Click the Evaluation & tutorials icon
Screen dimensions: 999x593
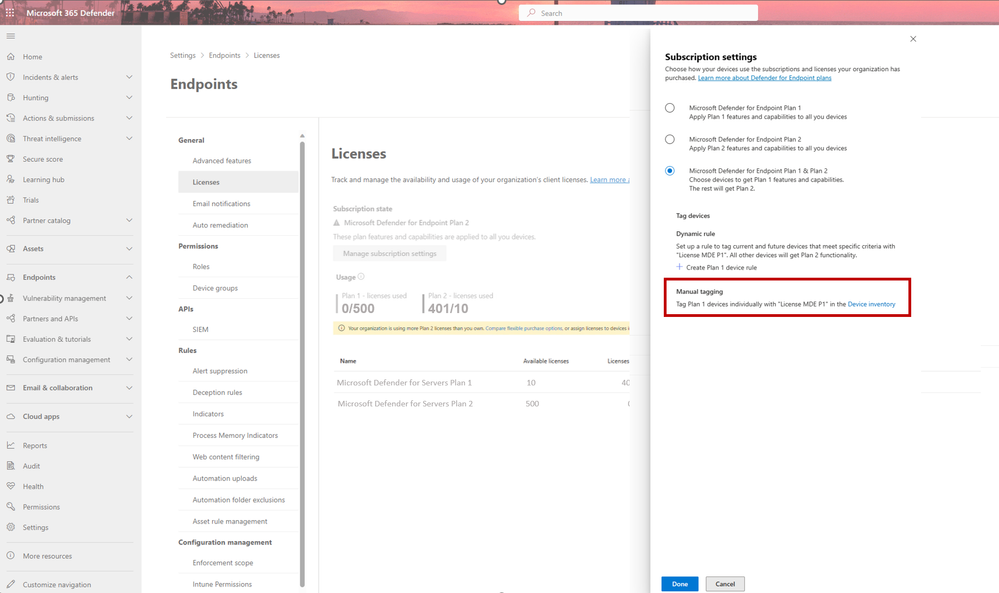(11, 339)
